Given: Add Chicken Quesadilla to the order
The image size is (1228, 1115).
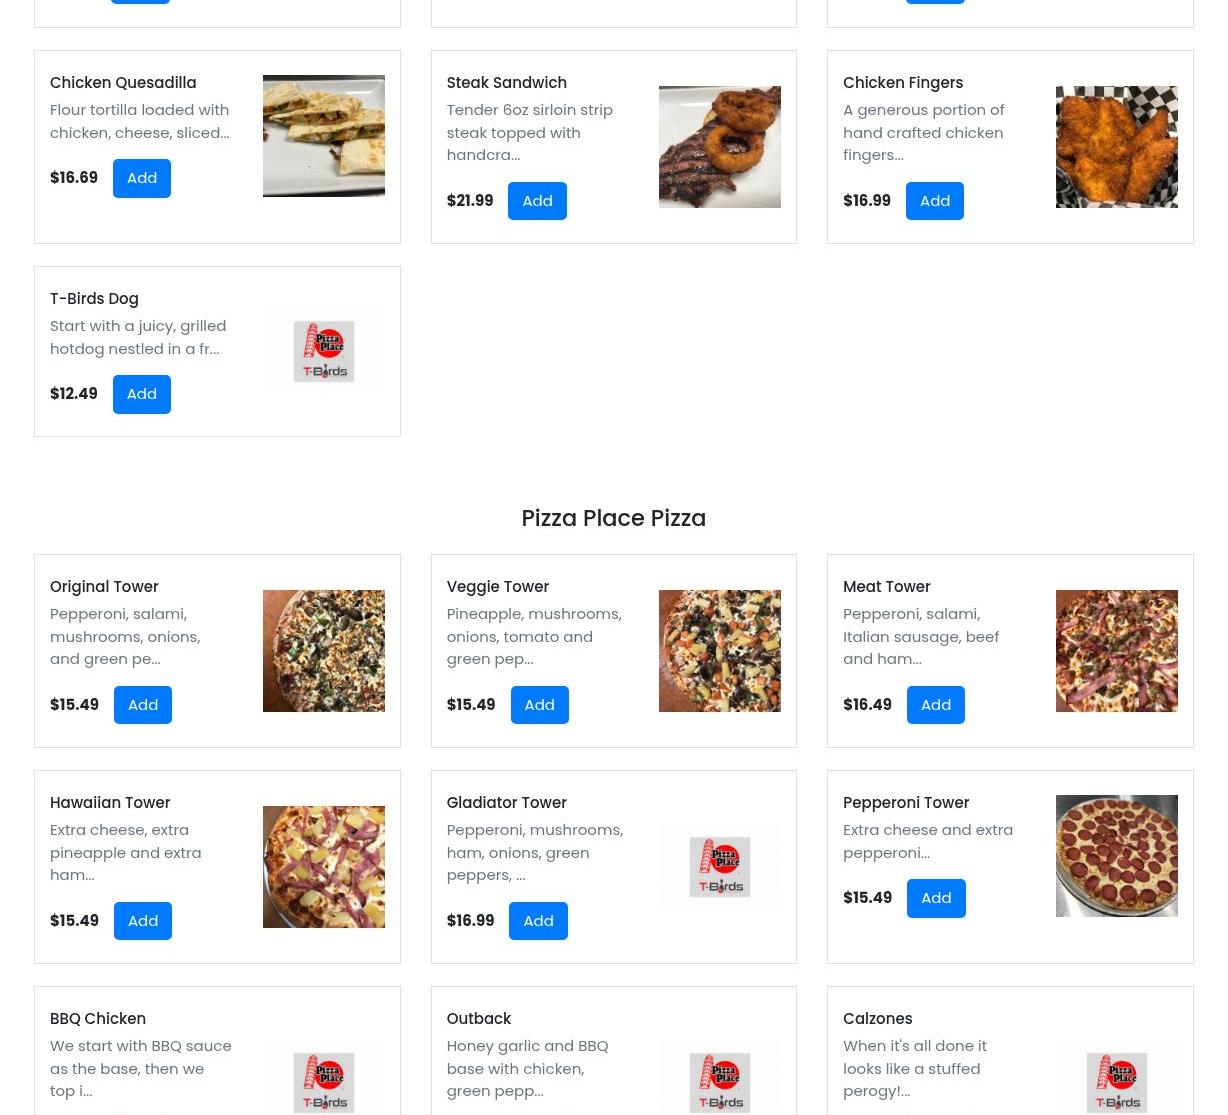Looking at the screenshot, I should click(x=142, y=178).
